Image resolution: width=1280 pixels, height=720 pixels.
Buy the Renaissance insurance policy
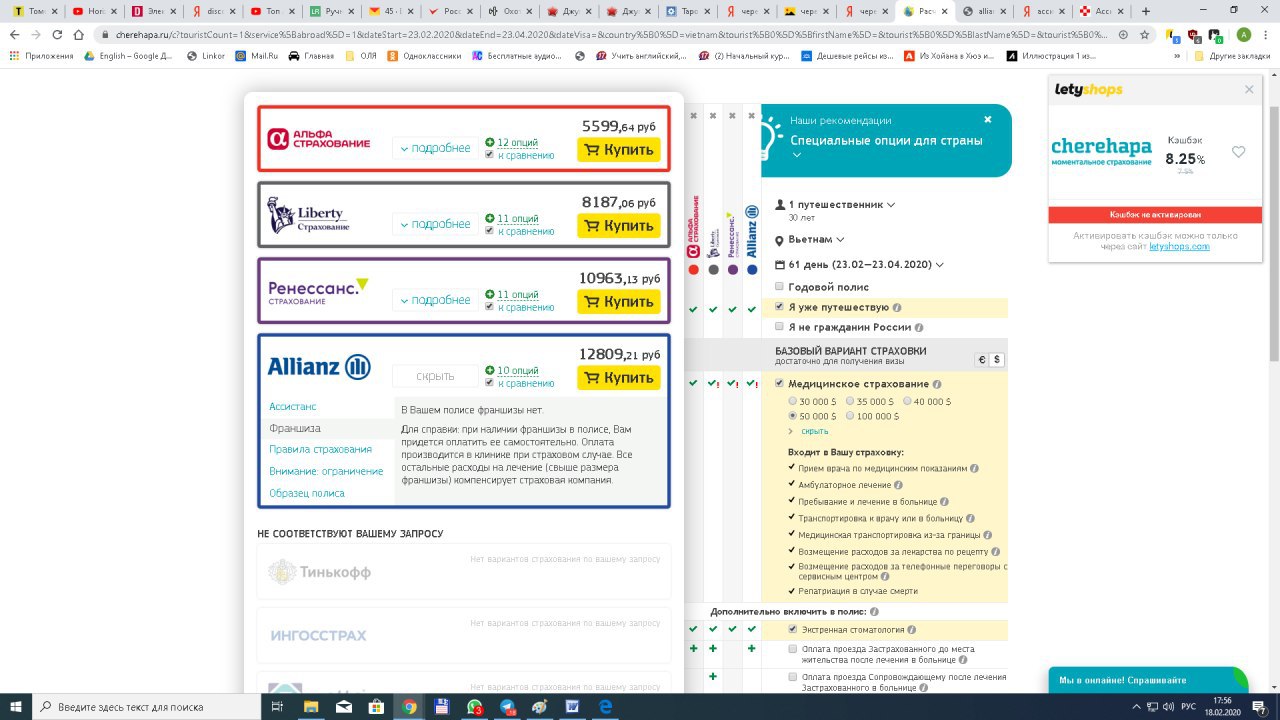point(619,302)
